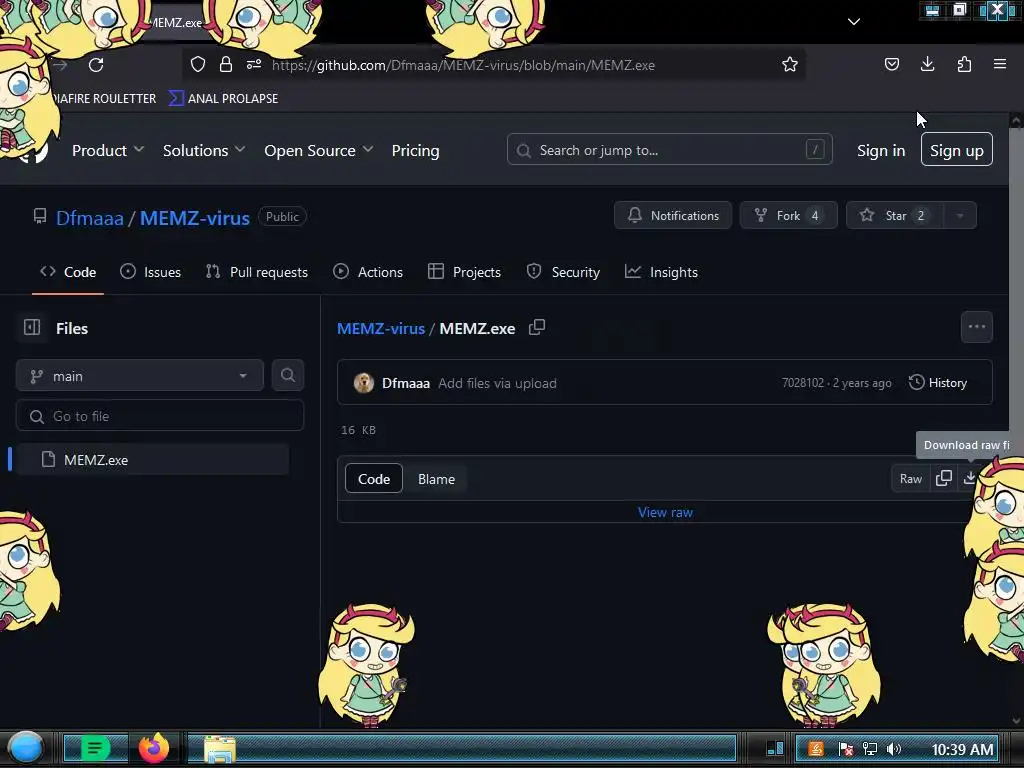The image size is (1024, 768).
Task: Click the List all tabs chevron
Action: 854,22
